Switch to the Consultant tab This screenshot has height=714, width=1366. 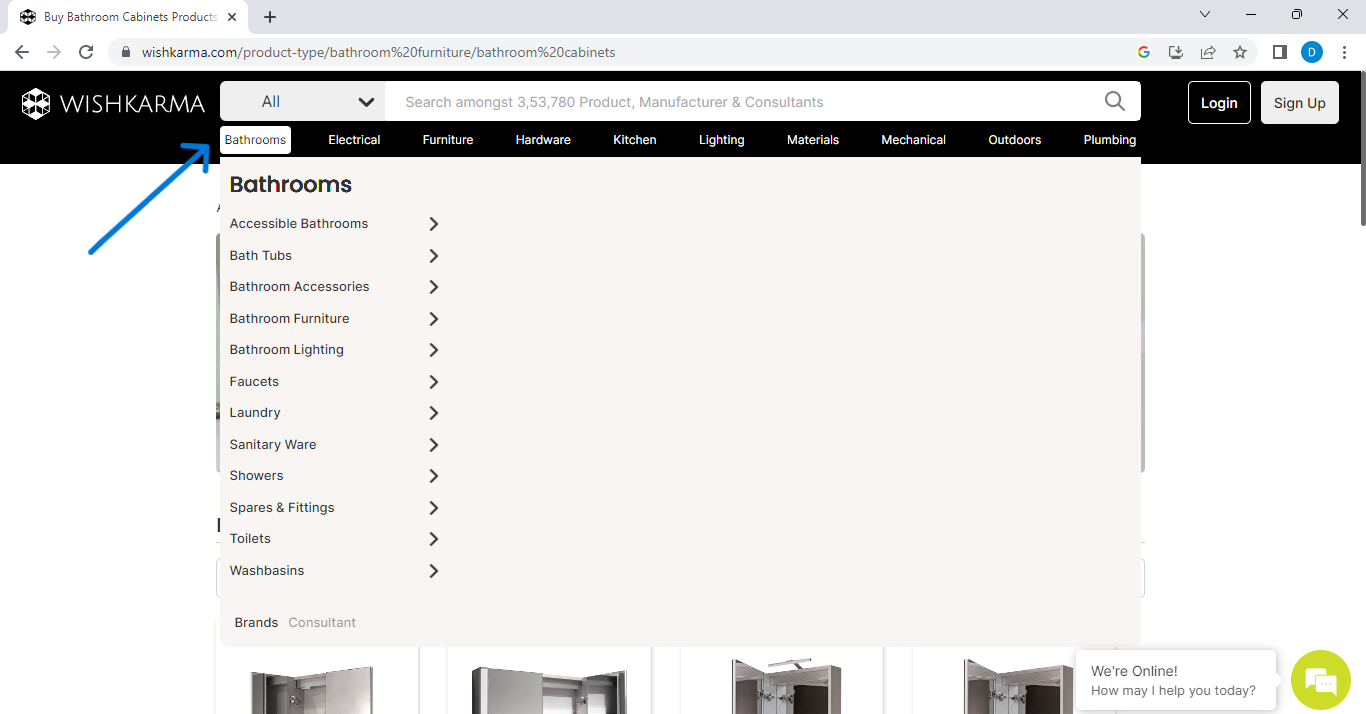[322, 622]
